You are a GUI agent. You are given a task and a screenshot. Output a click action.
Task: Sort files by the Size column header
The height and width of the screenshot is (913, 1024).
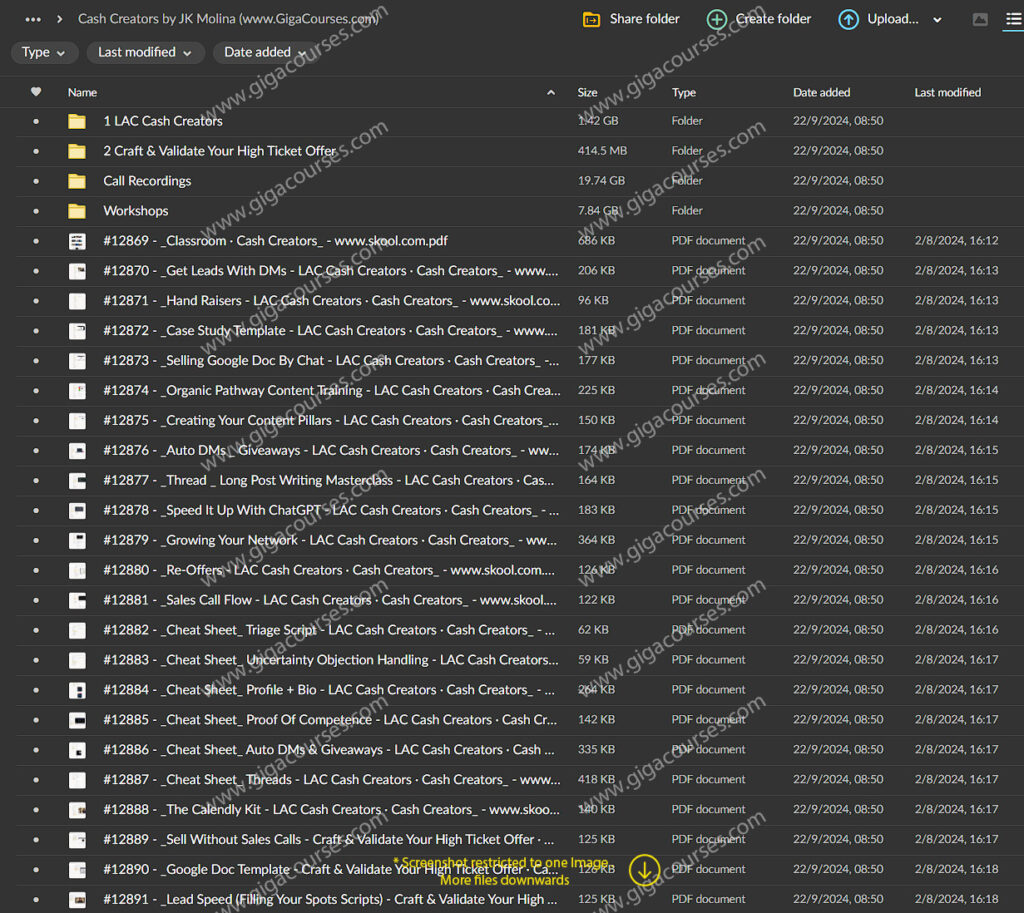[587, 92]
